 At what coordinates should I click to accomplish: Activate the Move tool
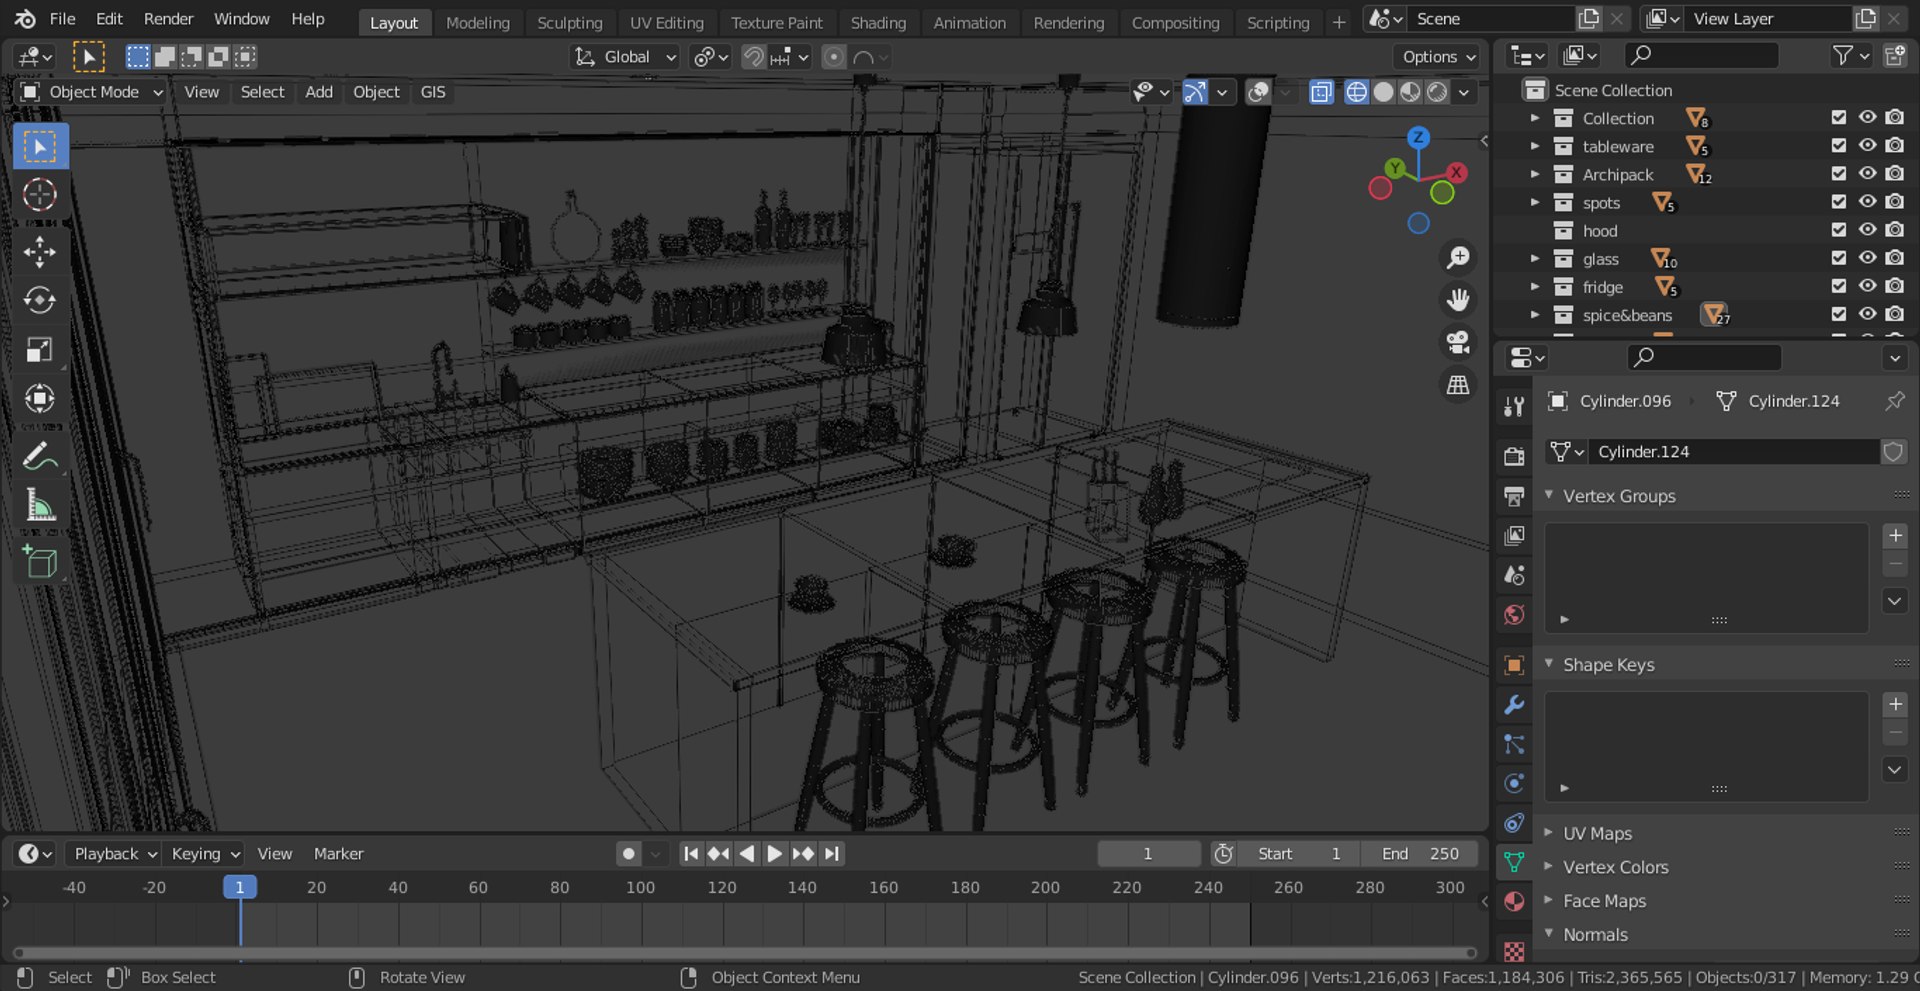(40, 252)
